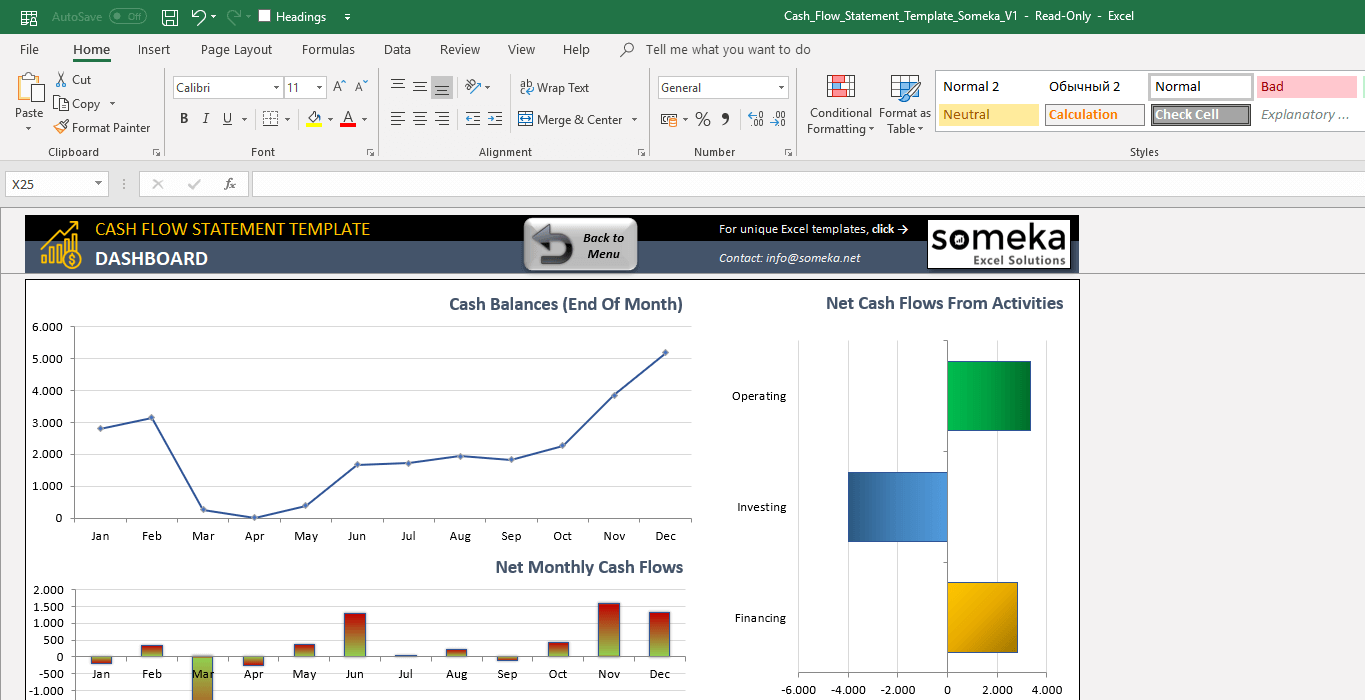The image size is (1365, 700).
Task: Expand the Copy options arrow
Action: (112, 104)
